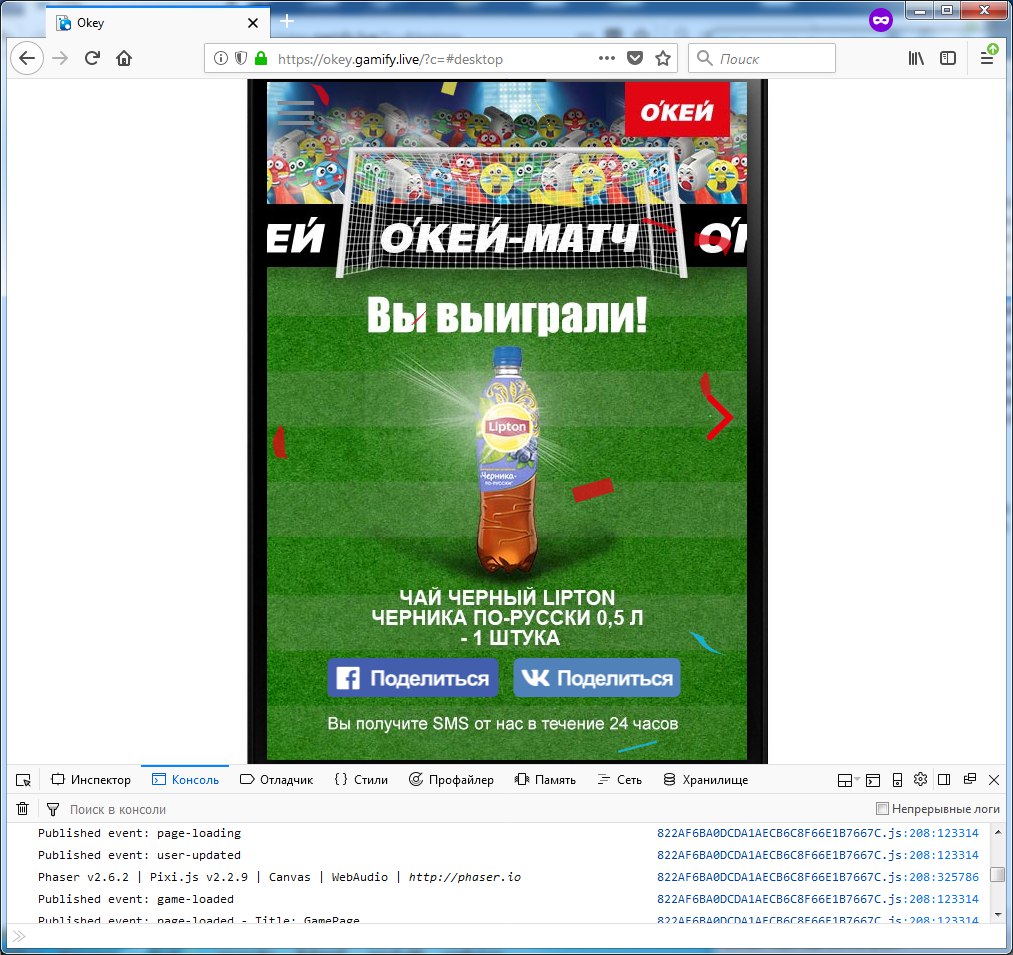Open page actions three-dot menu
Image resolution: width=1013 pixels, height=955 pixels.
tap(607, 58)
